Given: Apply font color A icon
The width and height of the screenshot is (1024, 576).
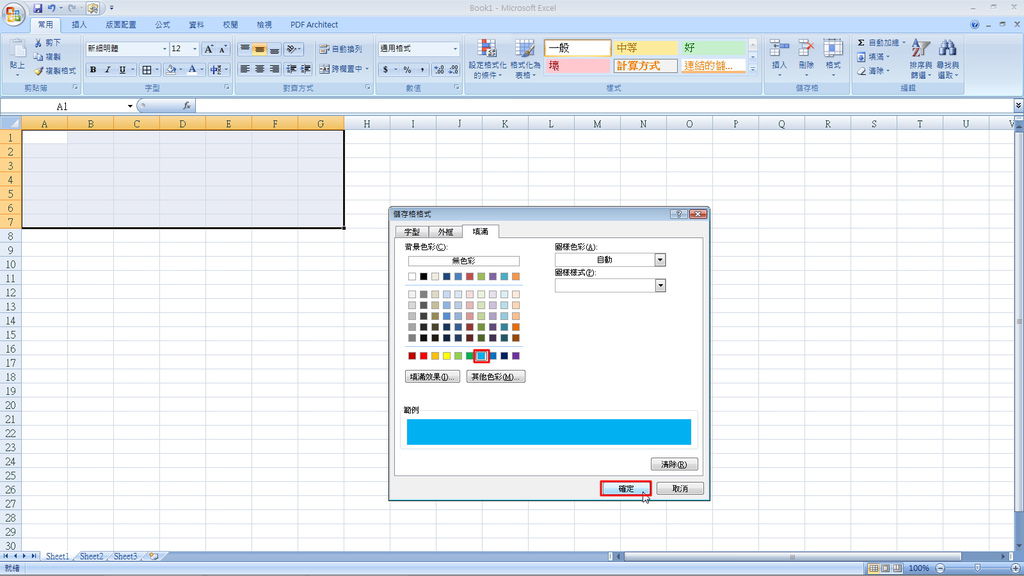Looking at the screenshot, I should point(192,70).
